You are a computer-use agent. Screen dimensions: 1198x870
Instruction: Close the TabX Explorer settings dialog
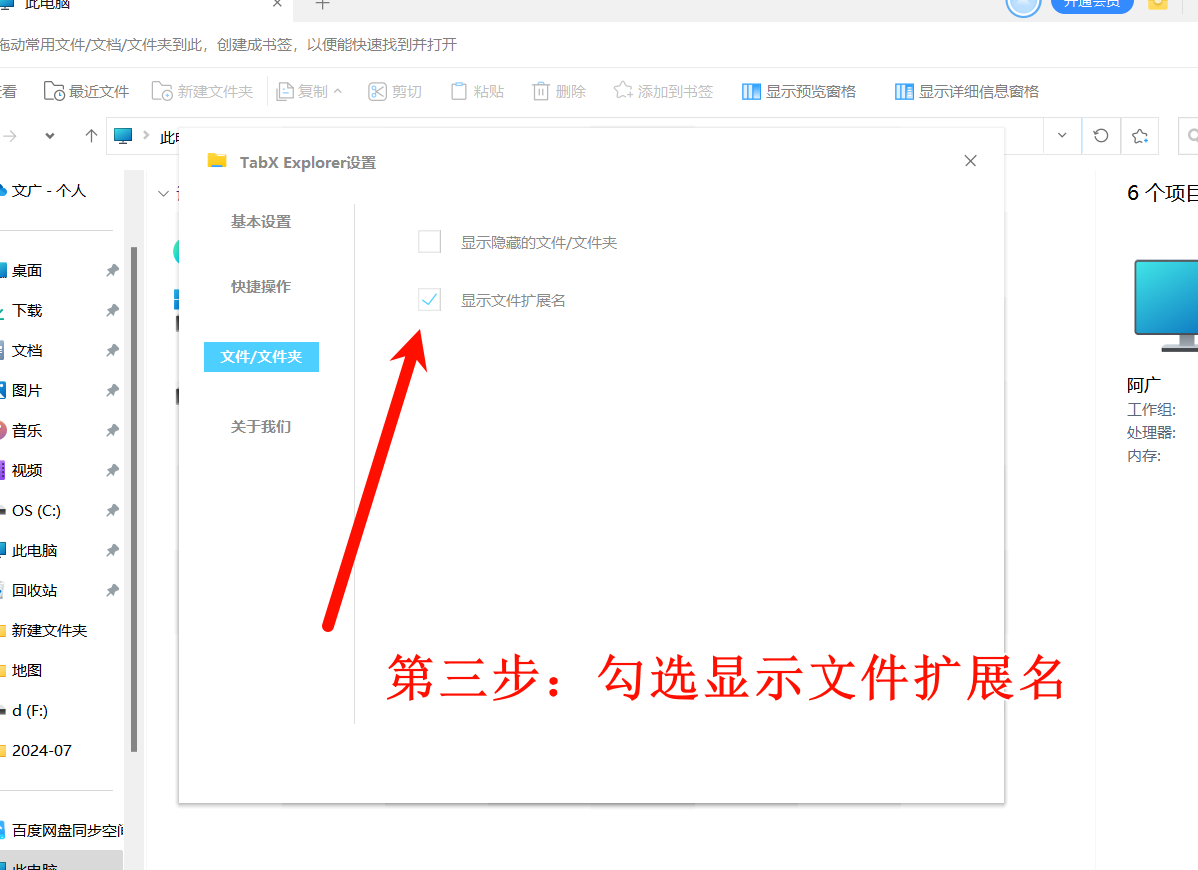pyautogui.click(x=970, y=161)
